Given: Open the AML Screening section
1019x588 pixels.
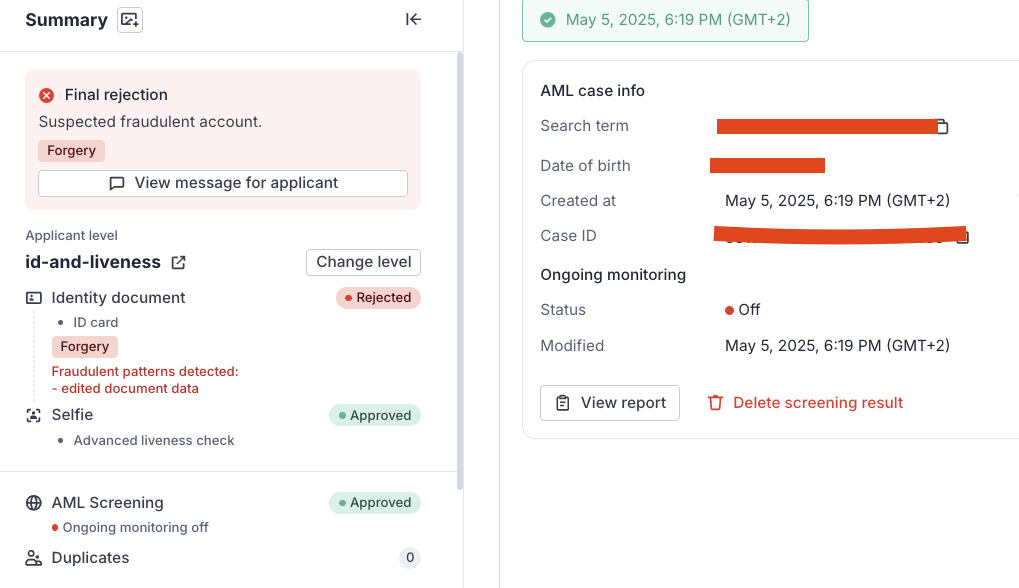Looking at the screenshot, I should click(107, 503).
